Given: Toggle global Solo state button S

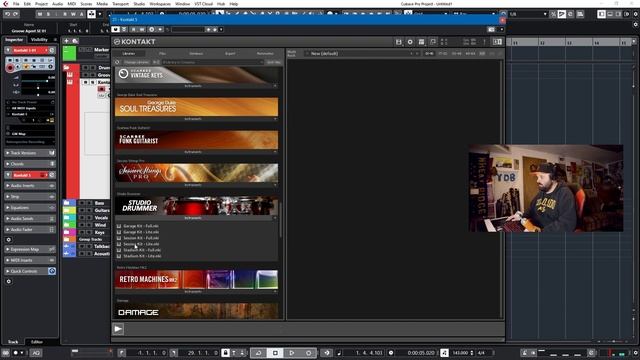Looking at the screenshot, I should [48, 14].
